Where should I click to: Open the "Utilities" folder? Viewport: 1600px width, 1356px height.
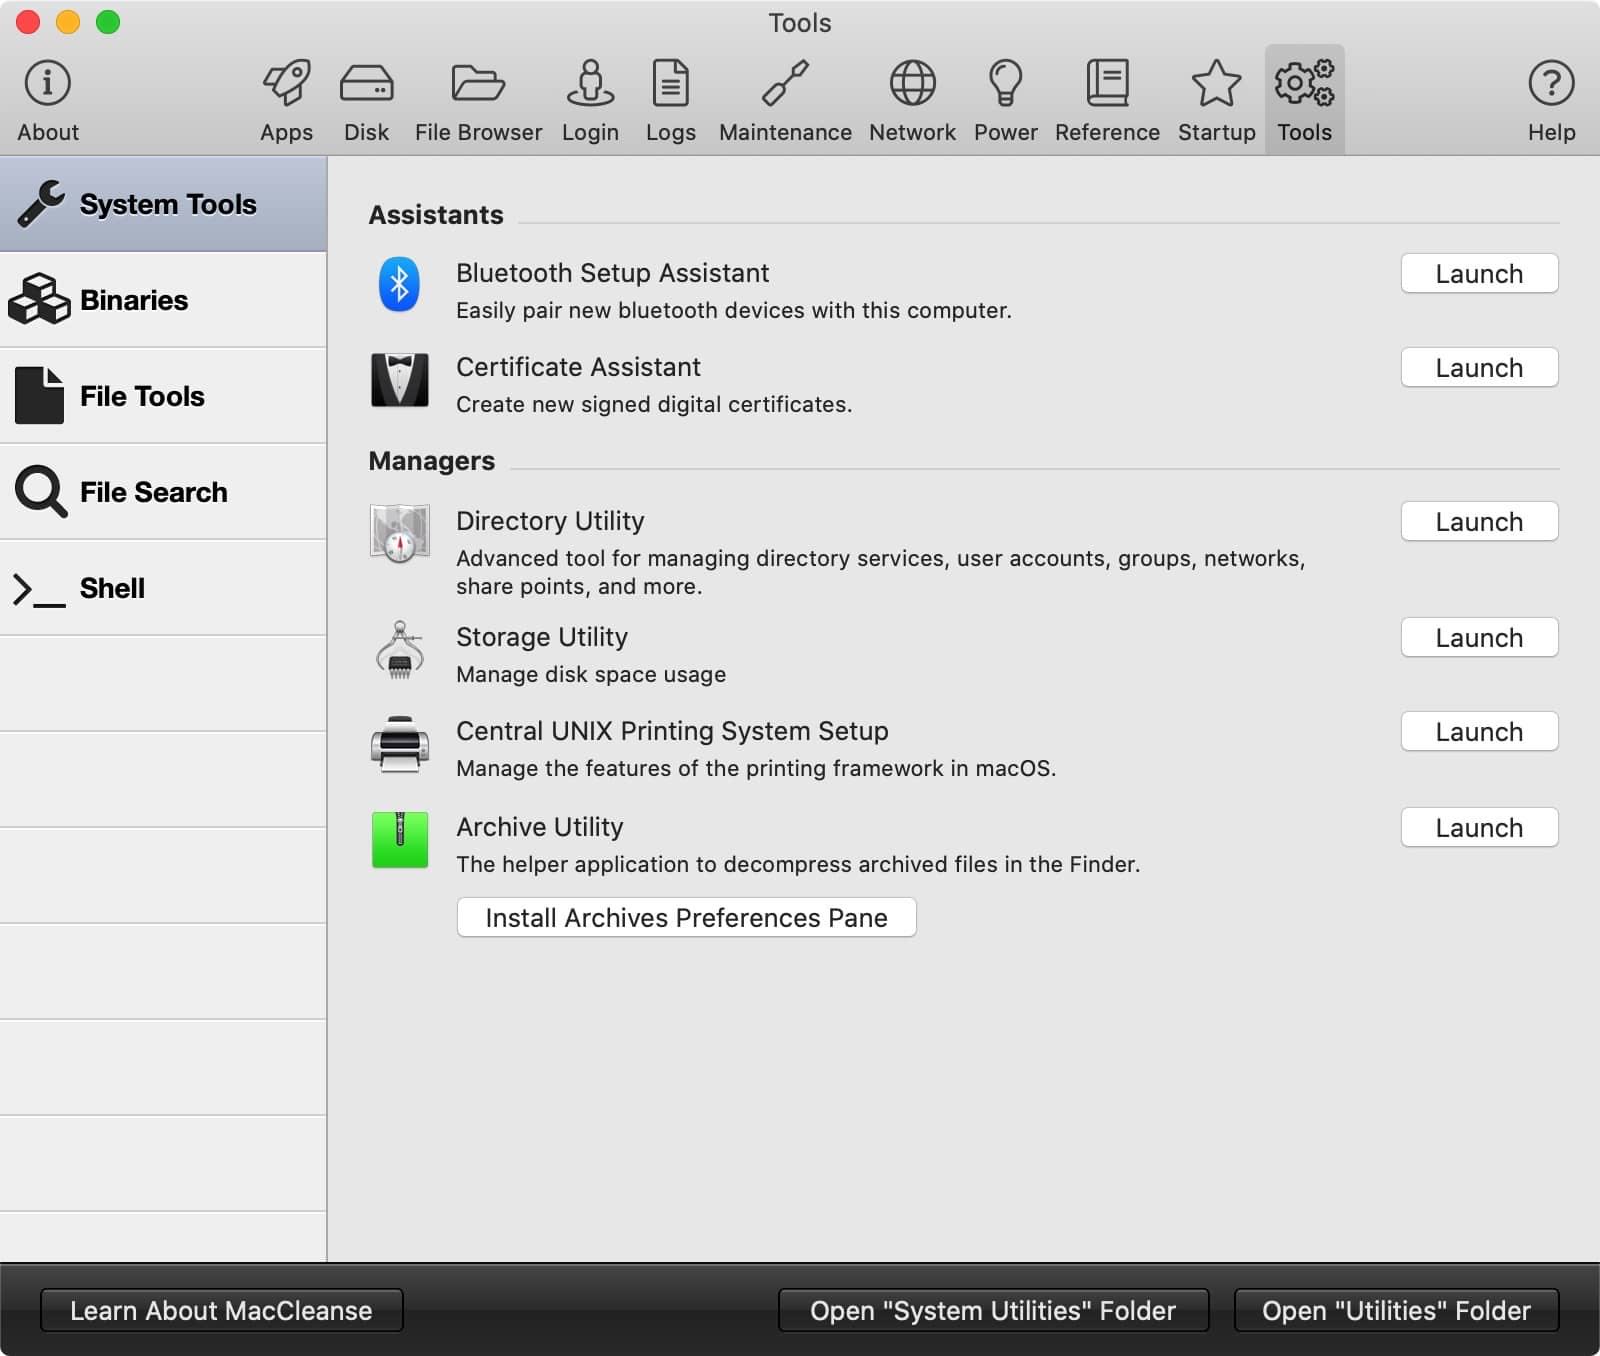[x=1396, y=1311]
